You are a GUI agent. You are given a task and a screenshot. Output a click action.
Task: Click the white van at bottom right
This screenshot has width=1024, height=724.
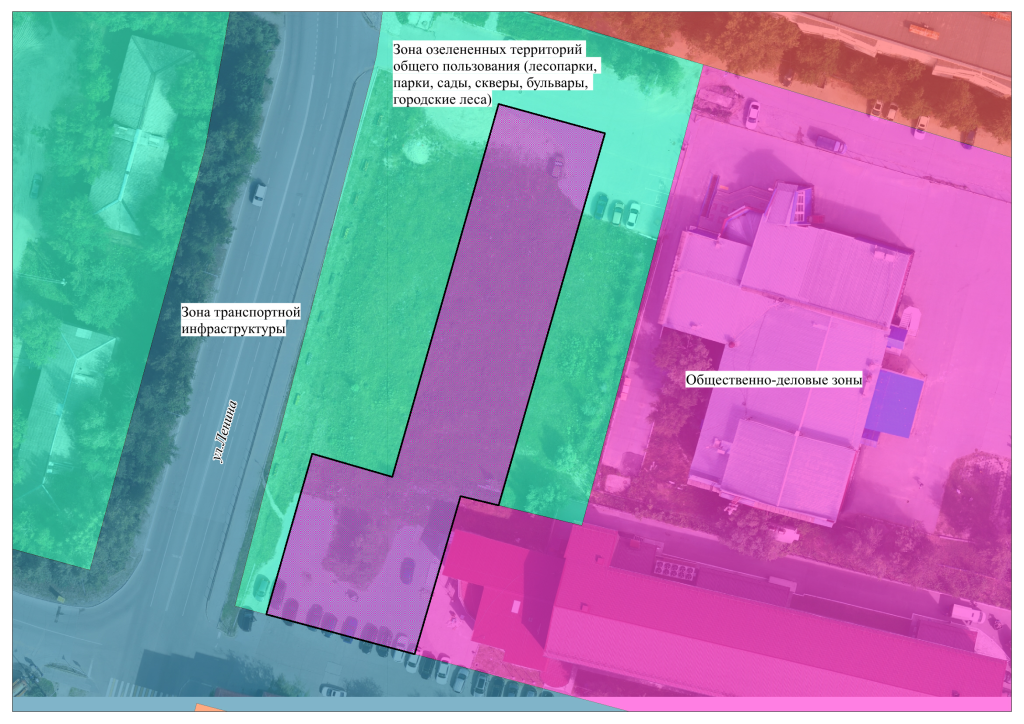[968, 613]
